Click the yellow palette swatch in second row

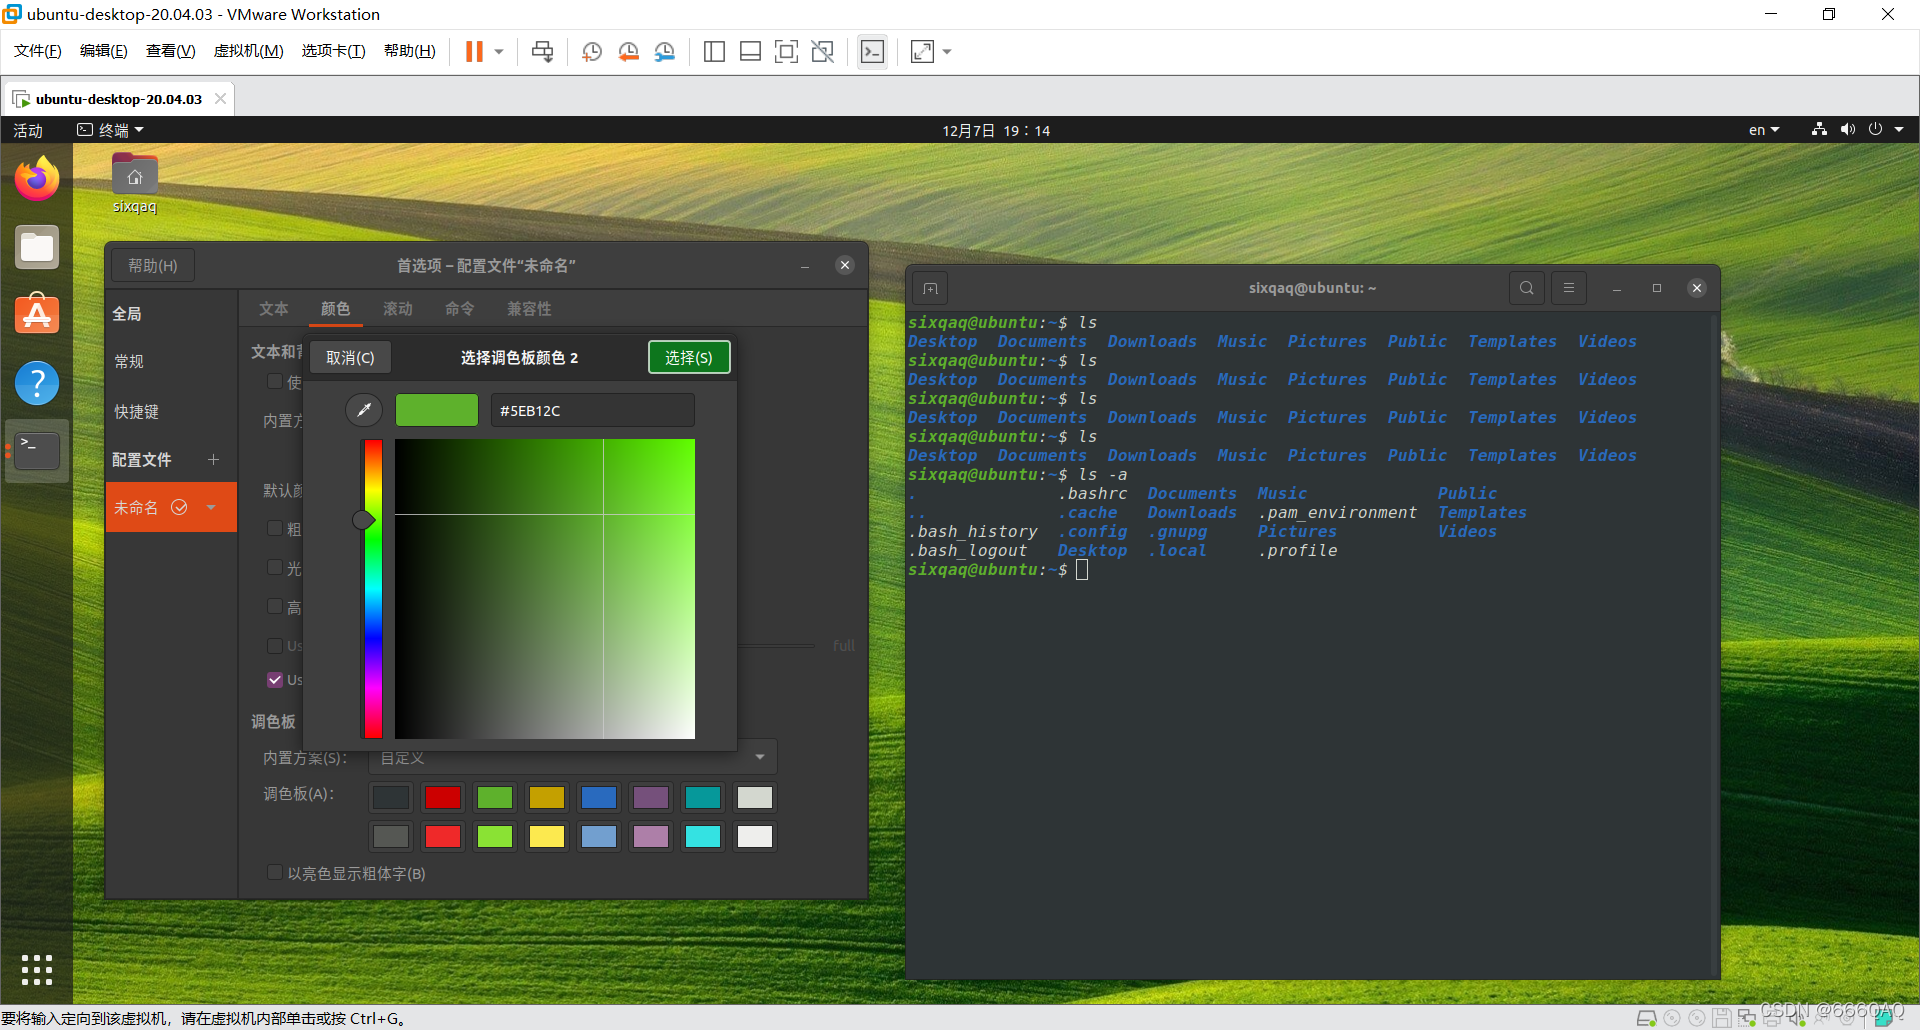click(547, 836)
